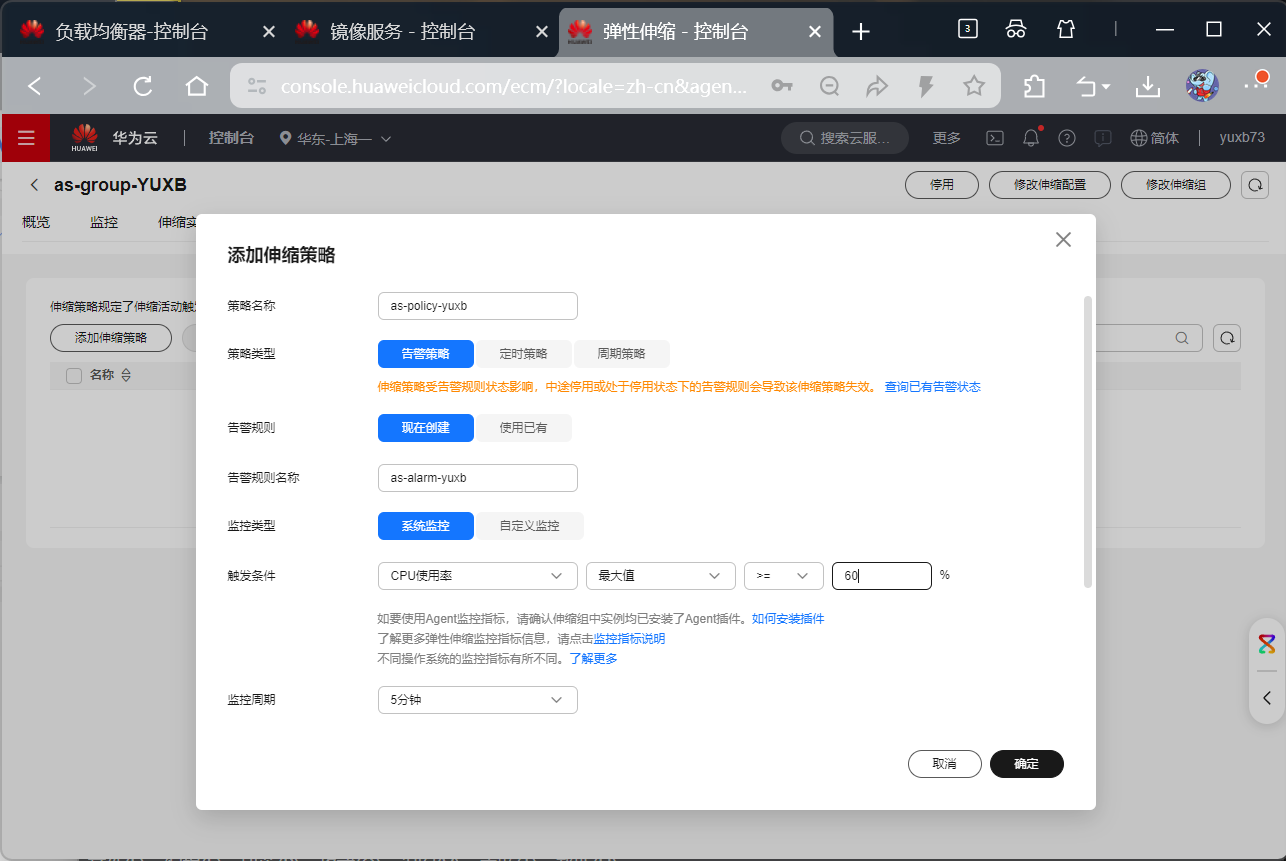1286x861 pixels.
Task: Click the threshold value field showing 60
Action: [x=882, y=576]
